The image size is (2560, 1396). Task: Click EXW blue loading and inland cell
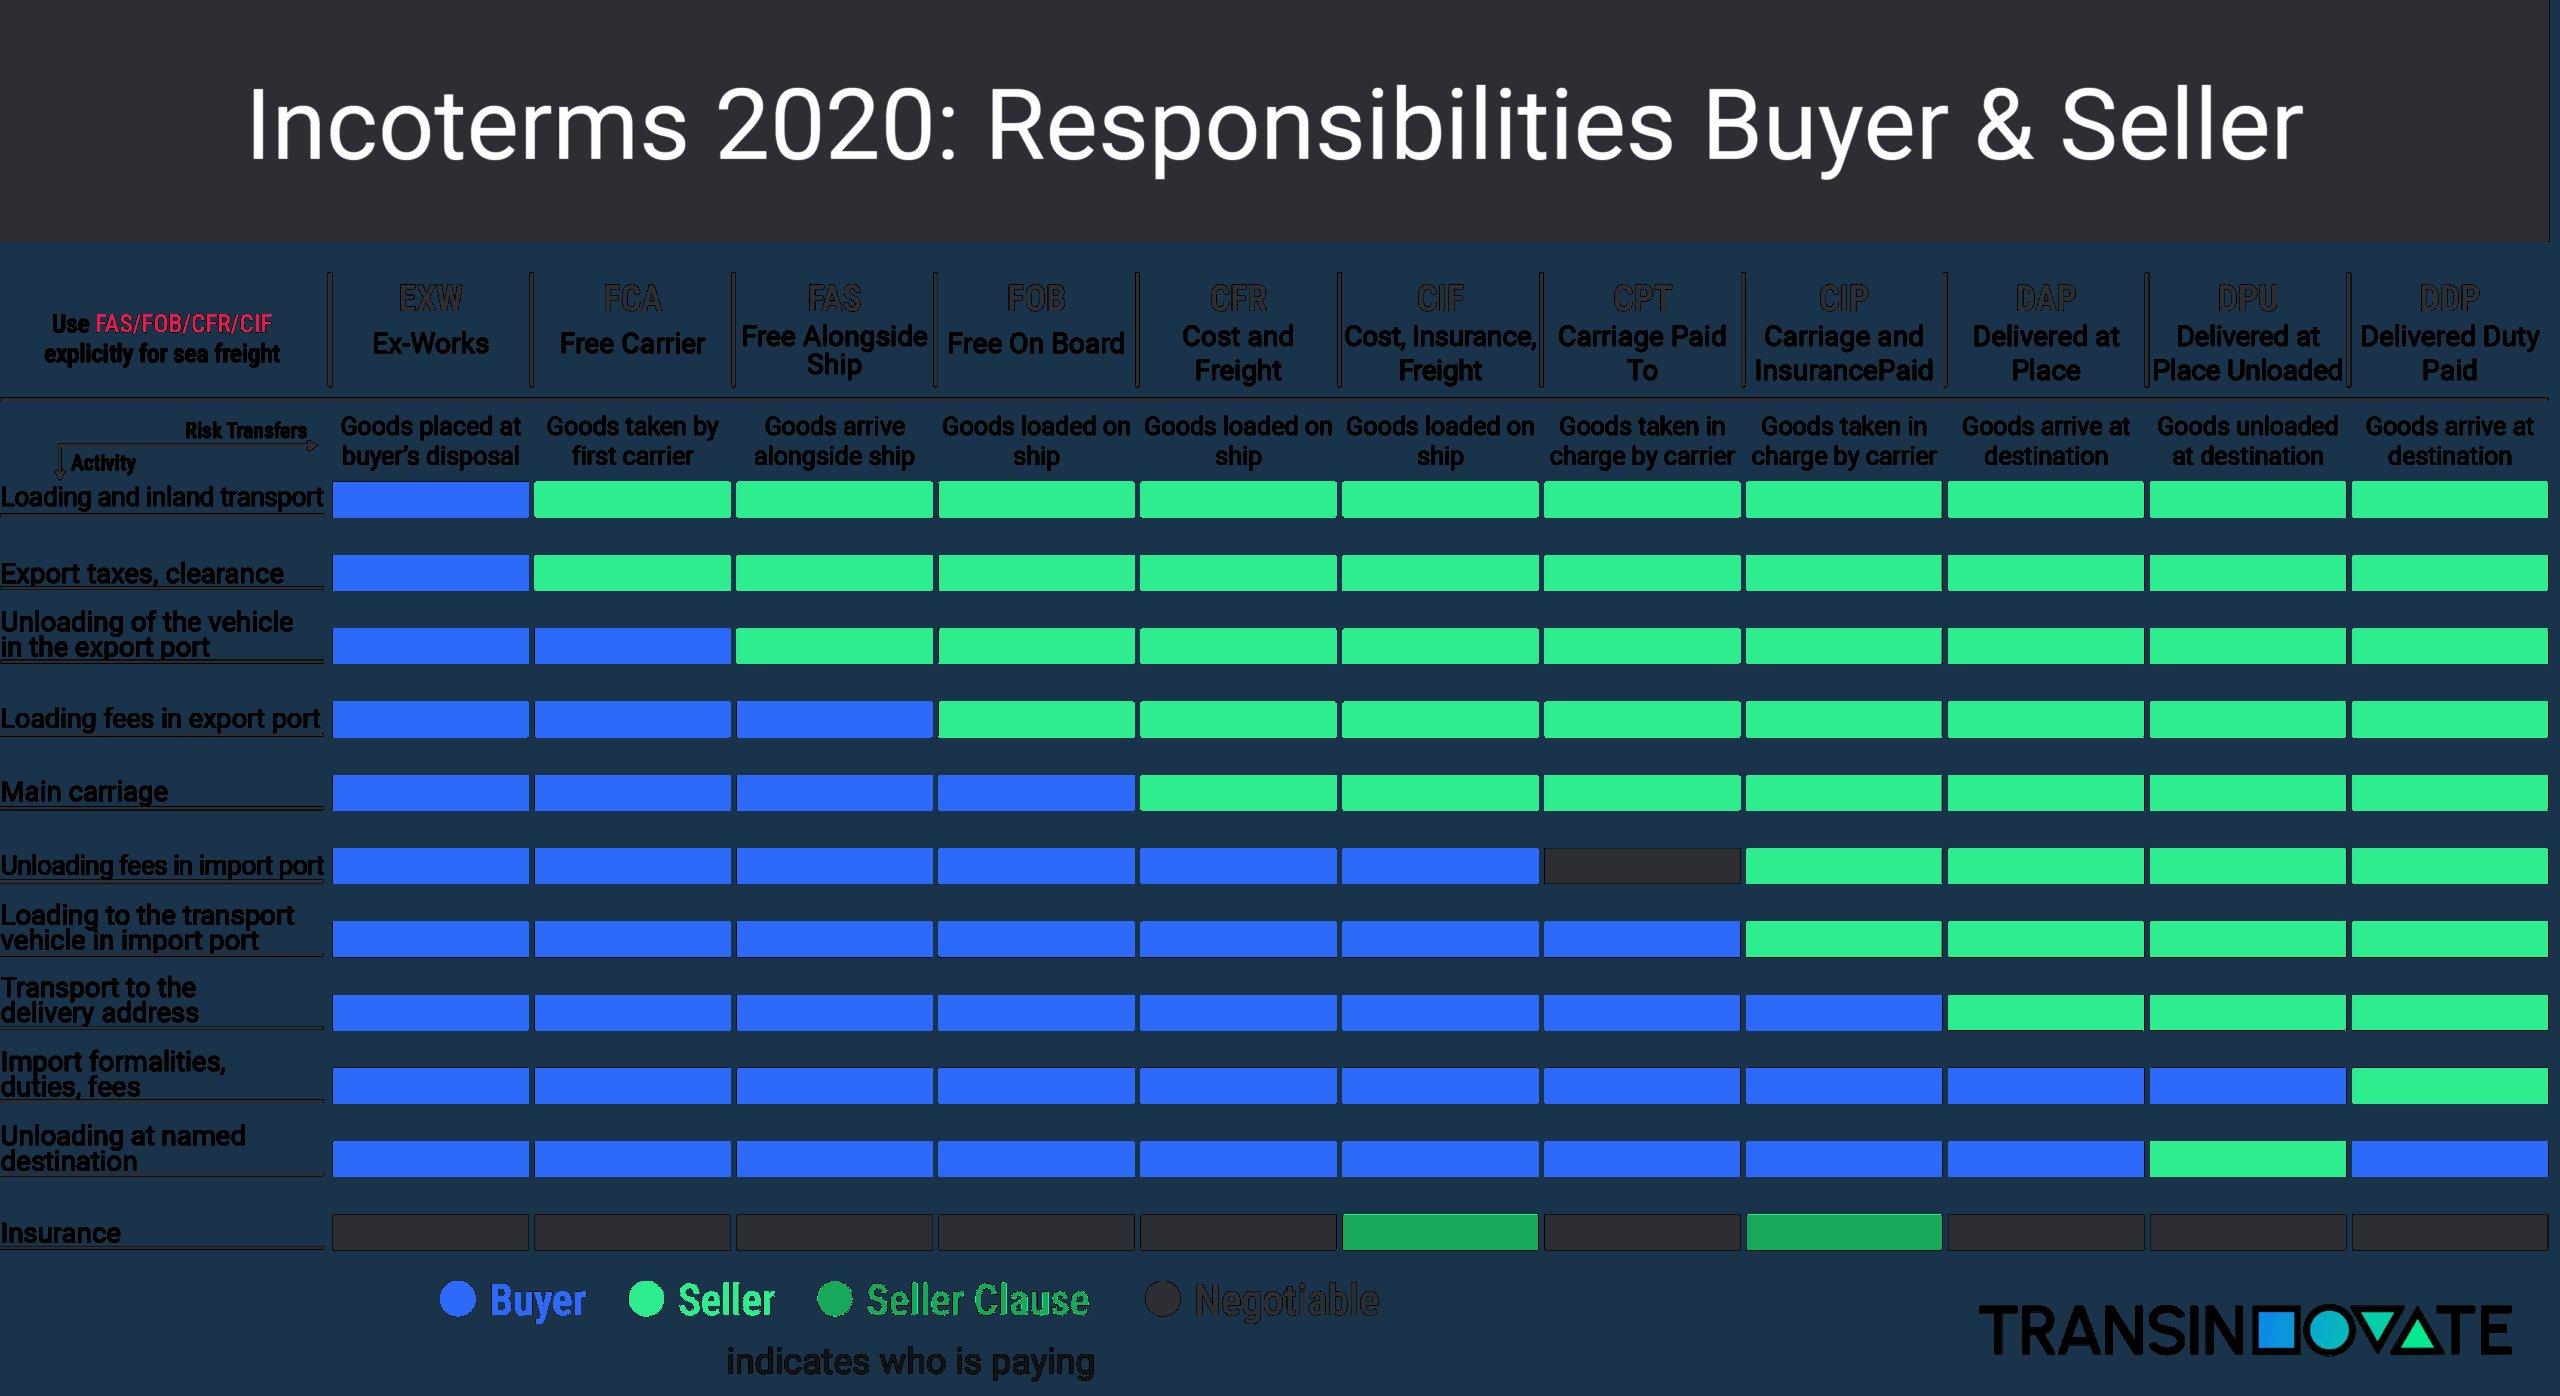(x=430, y=499)
